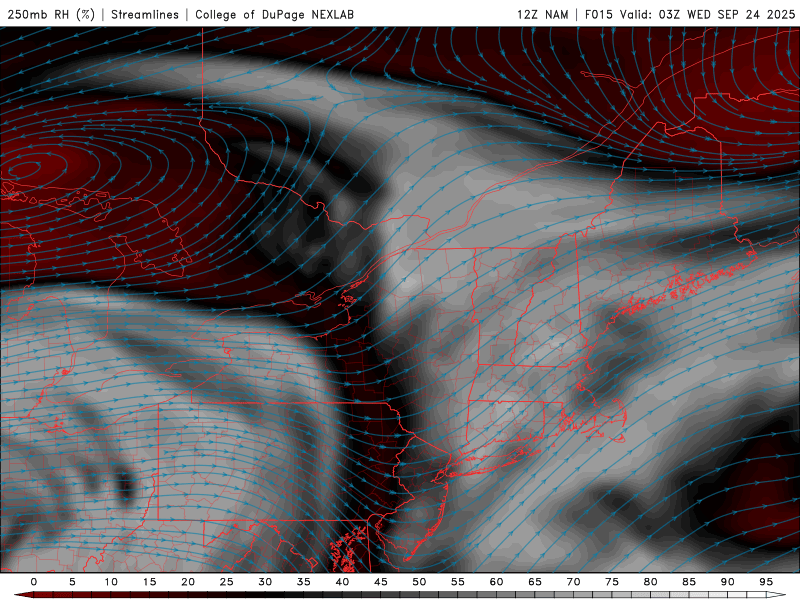Click the '50' color scale label
The width and height of the screenshot is (800, 600).
[419, 582]
